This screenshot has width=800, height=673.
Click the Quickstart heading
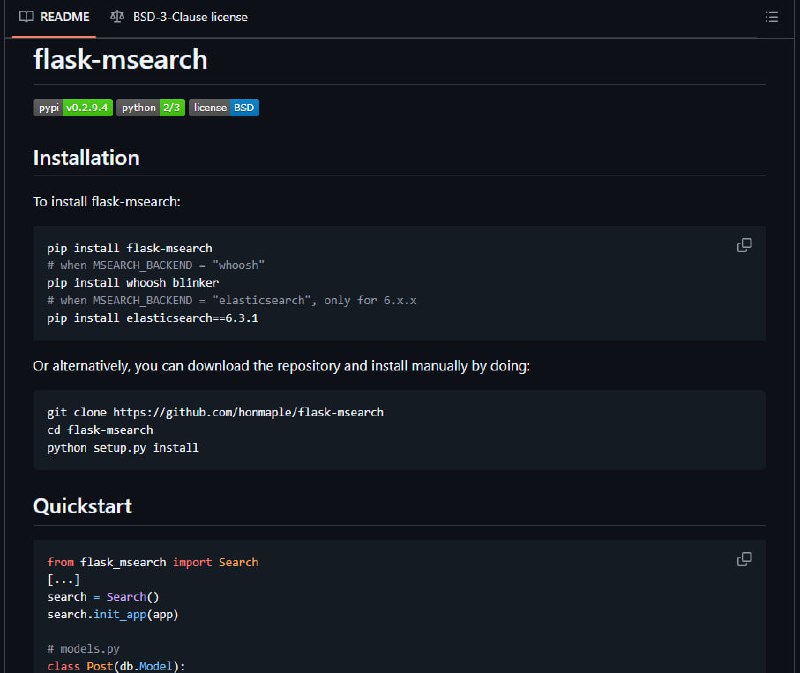tap(83, 506)
